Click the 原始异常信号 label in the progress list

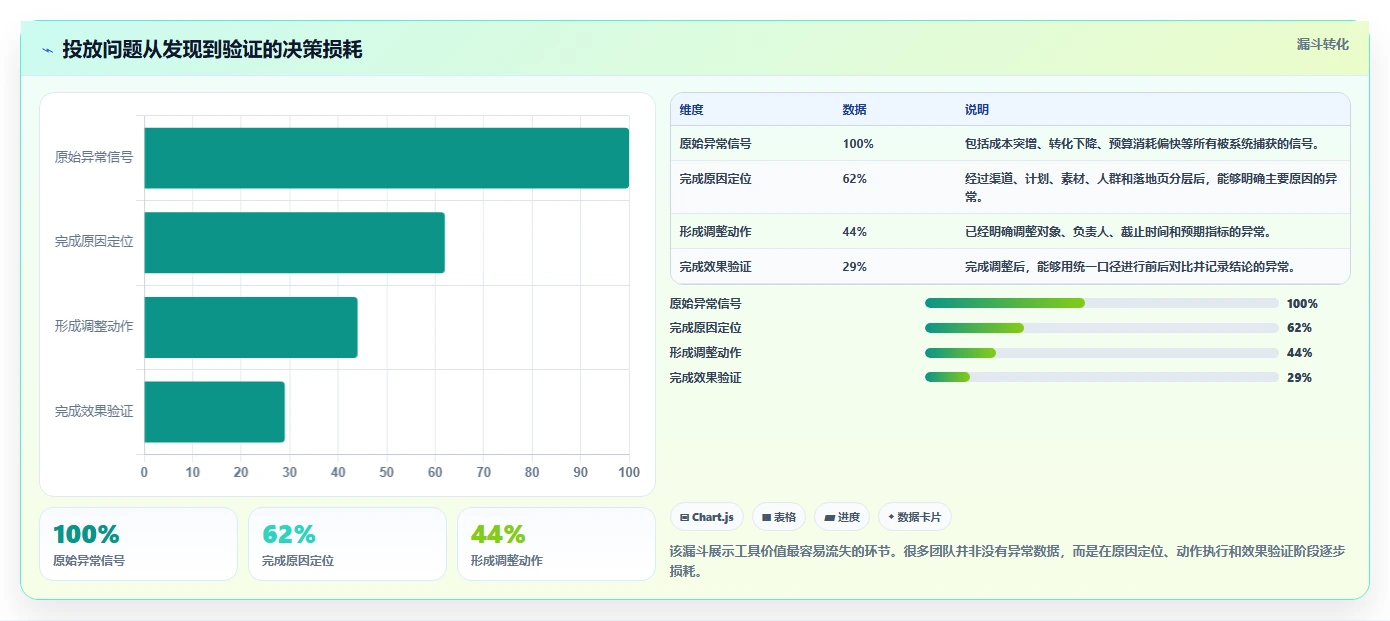click(706, 304)
